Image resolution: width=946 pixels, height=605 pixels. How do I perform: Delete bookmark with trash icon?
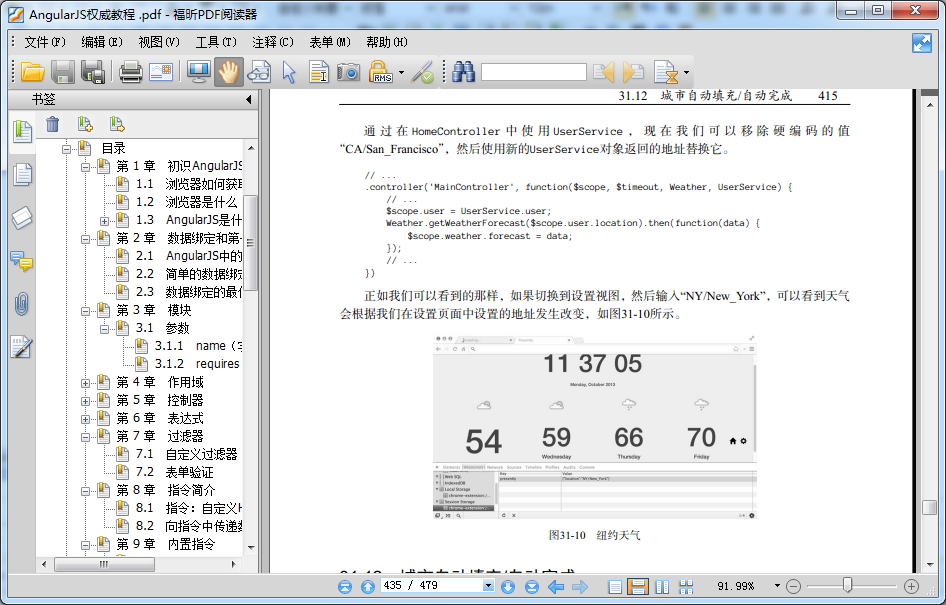[53, 124]
